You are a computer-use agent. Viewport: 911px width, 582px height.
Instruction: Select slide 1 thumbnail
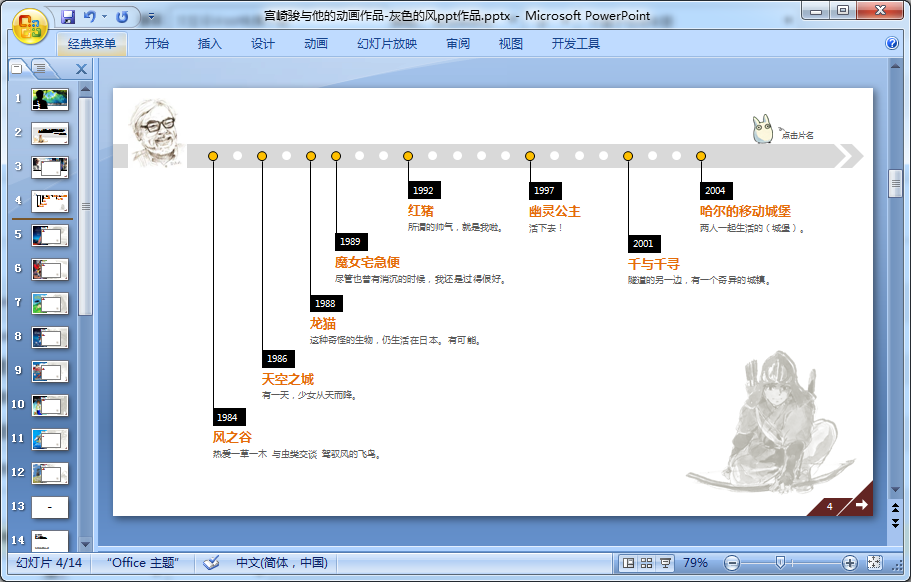click(50, 99)
